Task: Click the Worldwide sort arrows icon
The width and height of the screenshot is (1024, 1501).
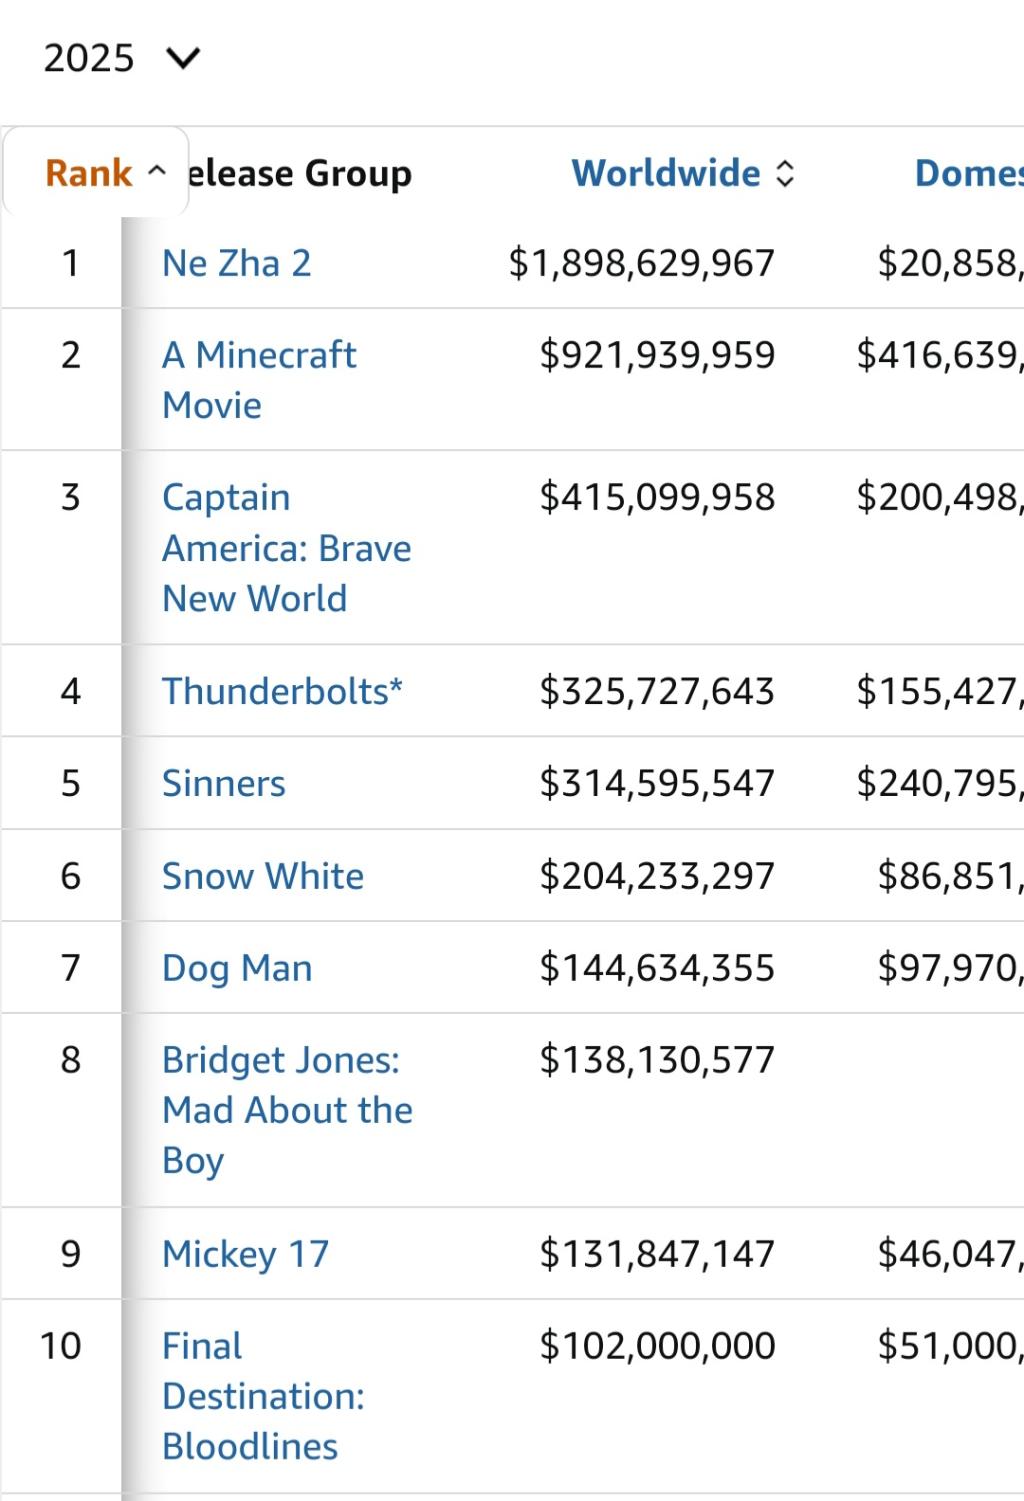Action: click(786, 174)
